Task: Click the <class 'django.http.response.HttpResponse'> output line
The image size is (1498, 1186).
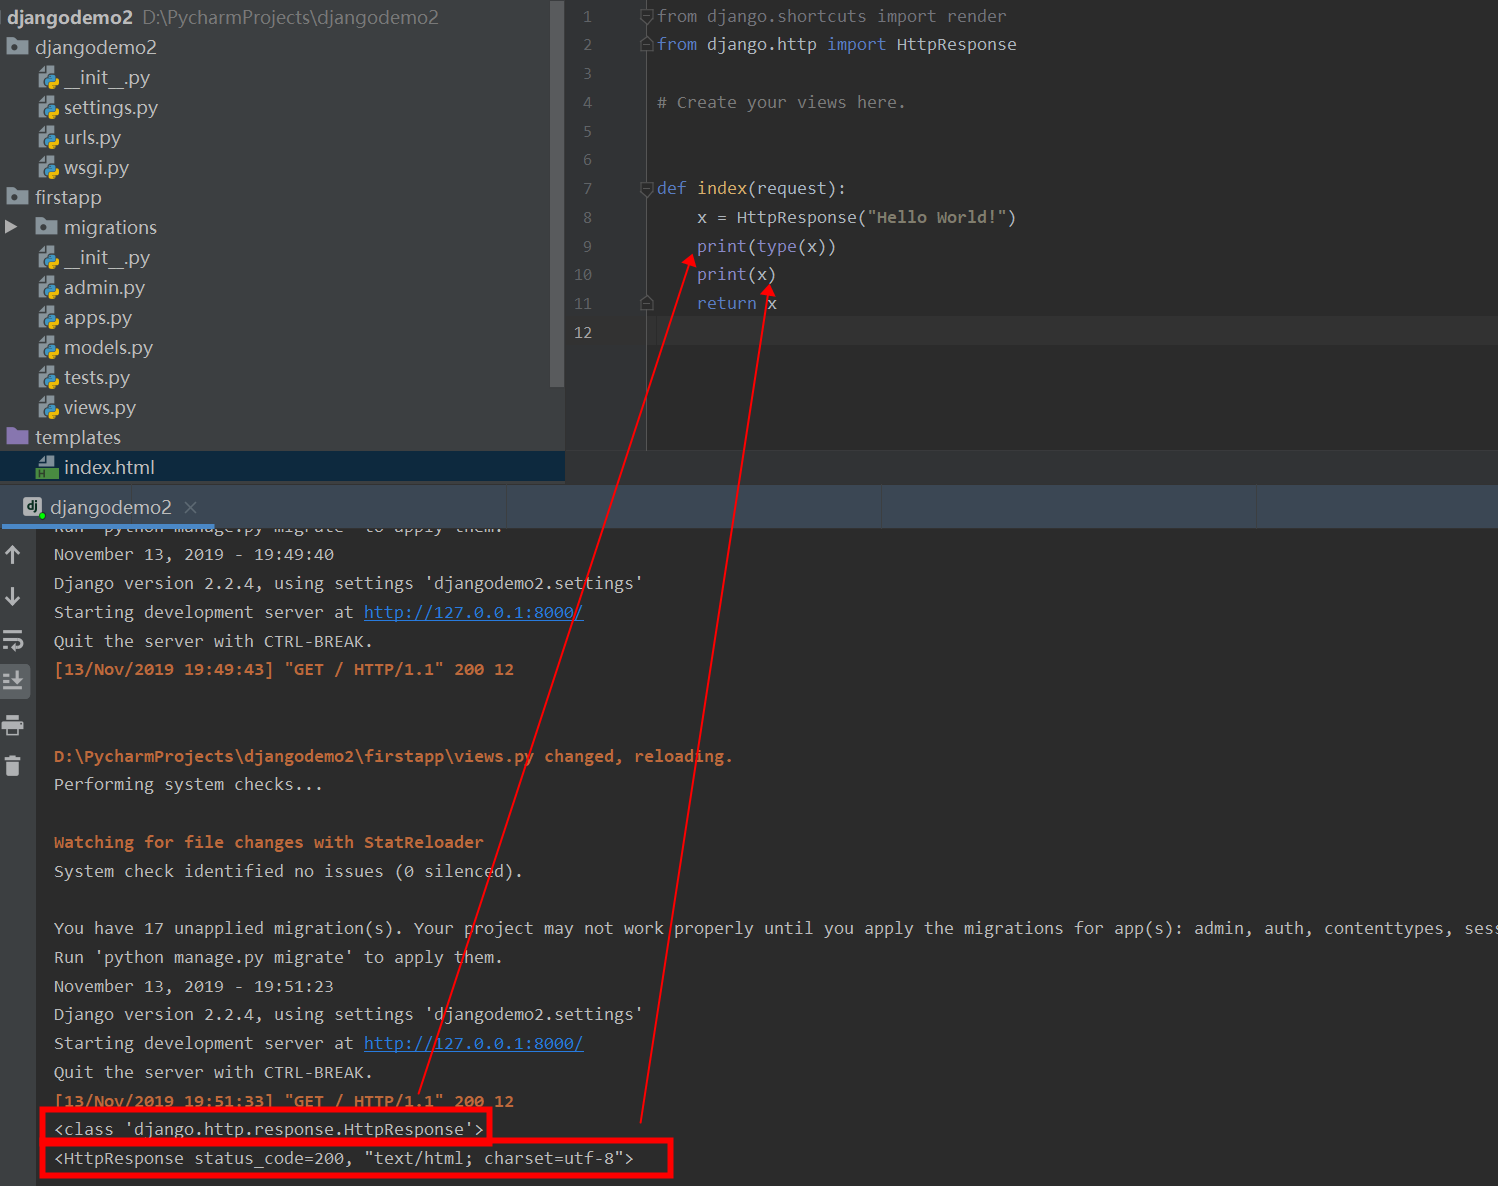Action: coord(269,1129)
